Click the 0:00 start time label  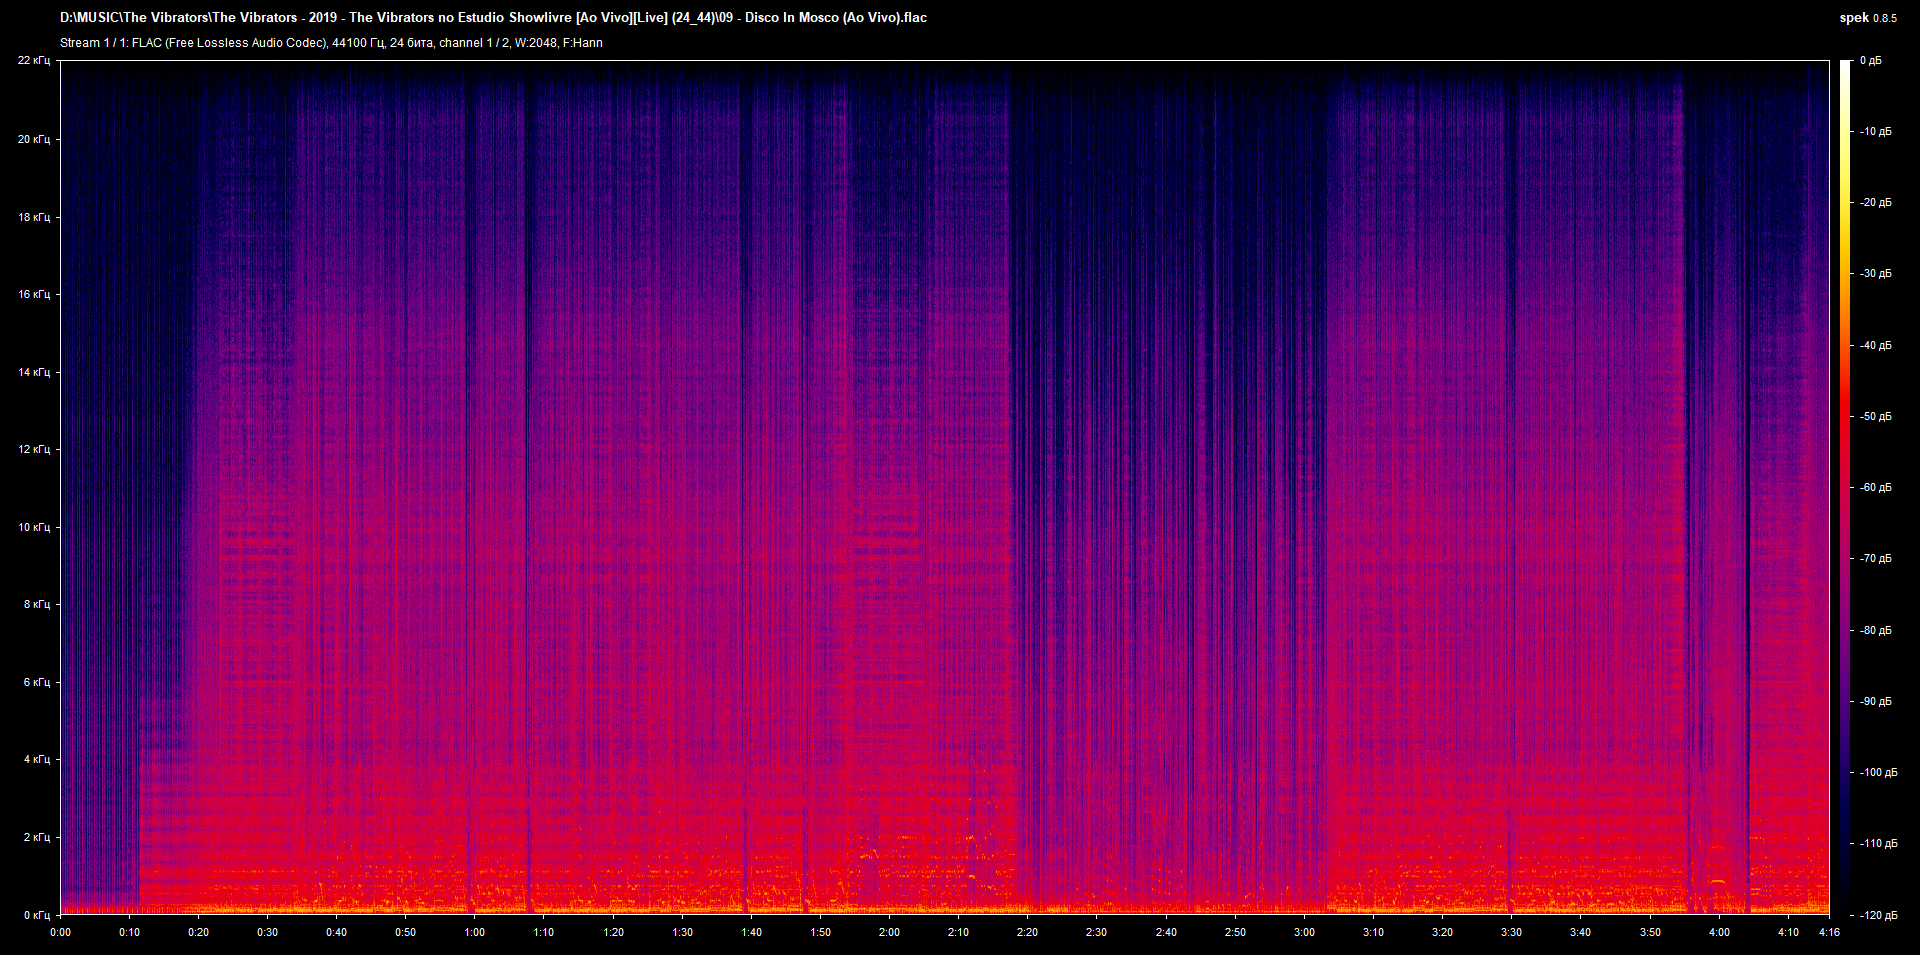click(62, 932)
